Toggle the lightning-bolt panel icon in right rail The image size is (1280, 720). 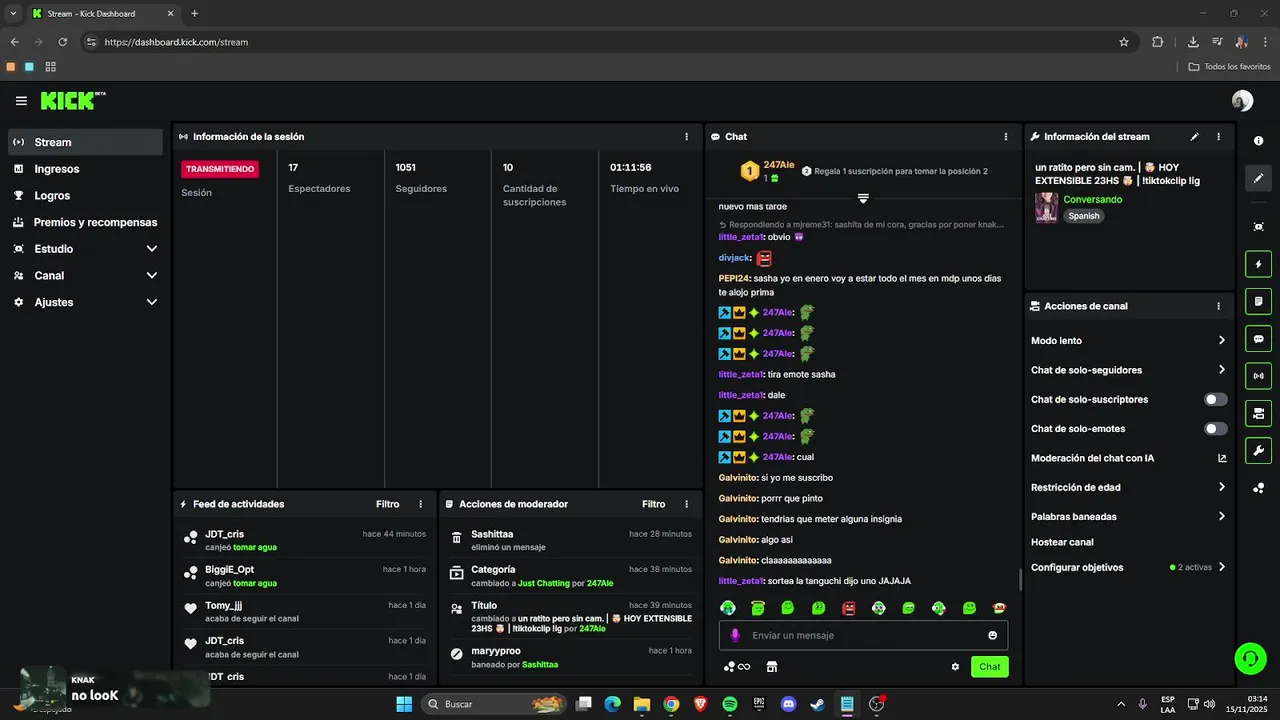[x=1259, y=265]
